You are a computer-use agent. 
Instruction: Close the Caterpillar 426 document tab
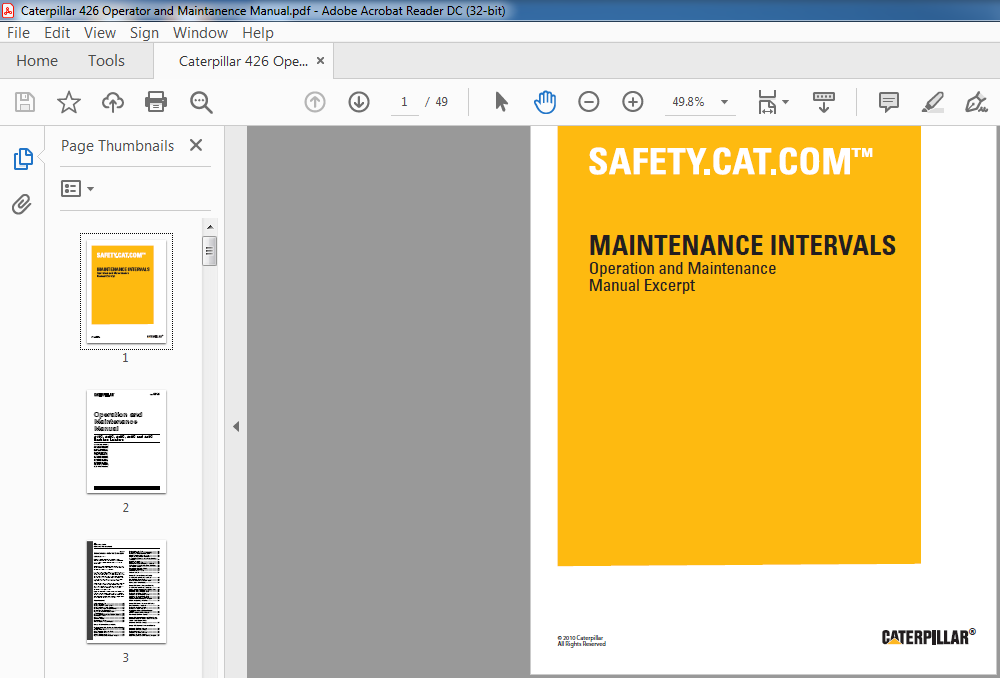tap(321, 61)
